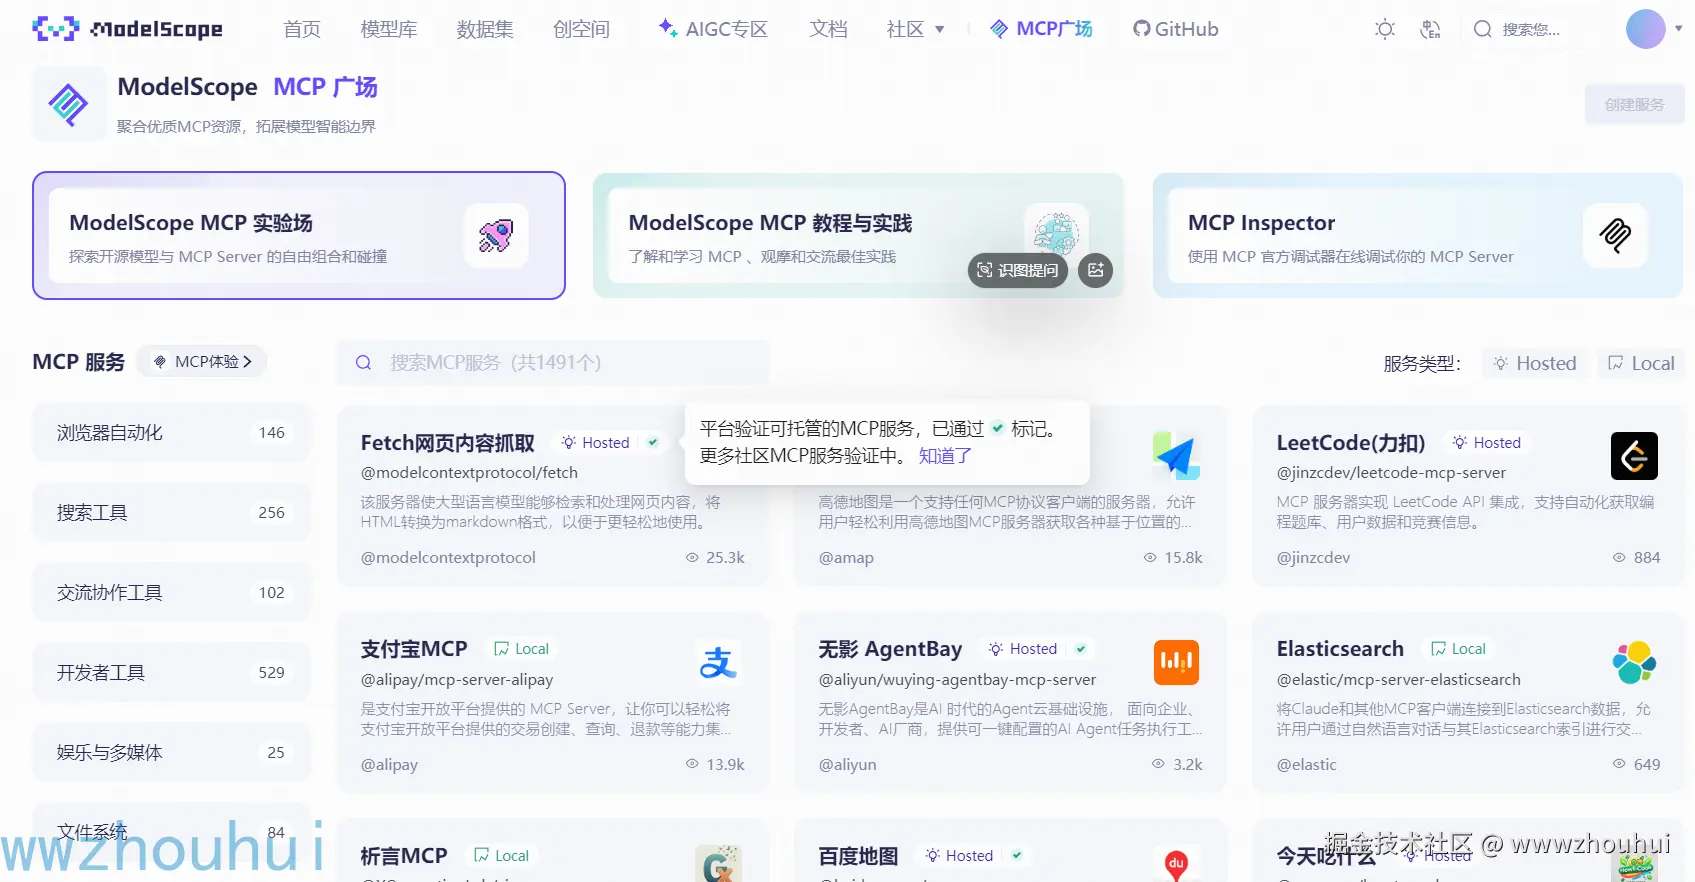The image size is (1695, 882).
Task: Open the AIGC专区 section
Action: (713, 29)
